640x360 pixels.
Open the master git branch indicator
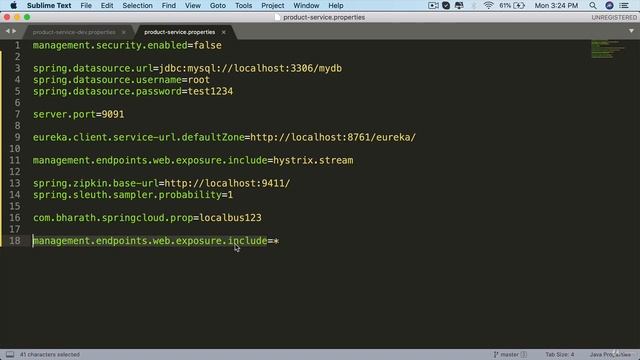click(509, 354)
